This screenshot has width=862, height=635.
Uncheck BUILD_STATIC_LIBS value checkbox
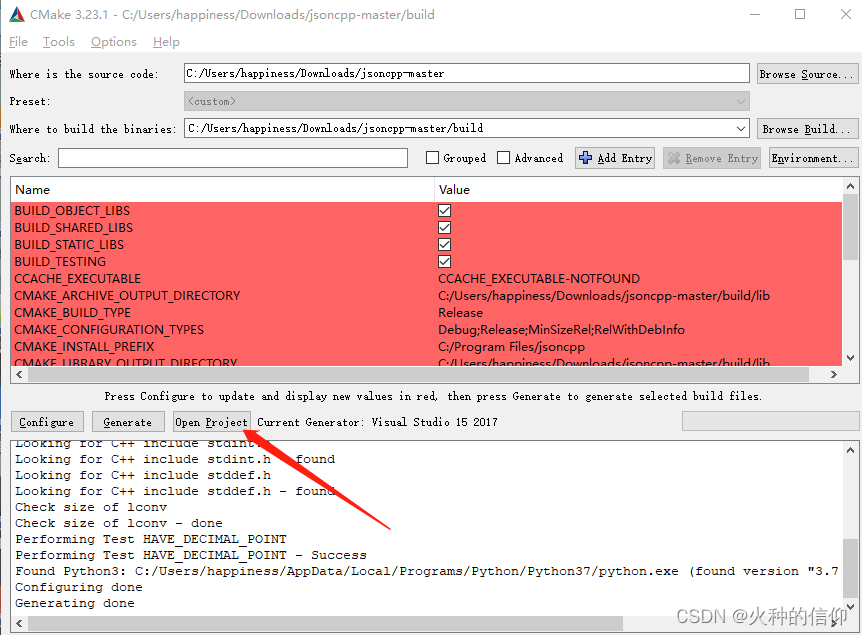(445, 245)
